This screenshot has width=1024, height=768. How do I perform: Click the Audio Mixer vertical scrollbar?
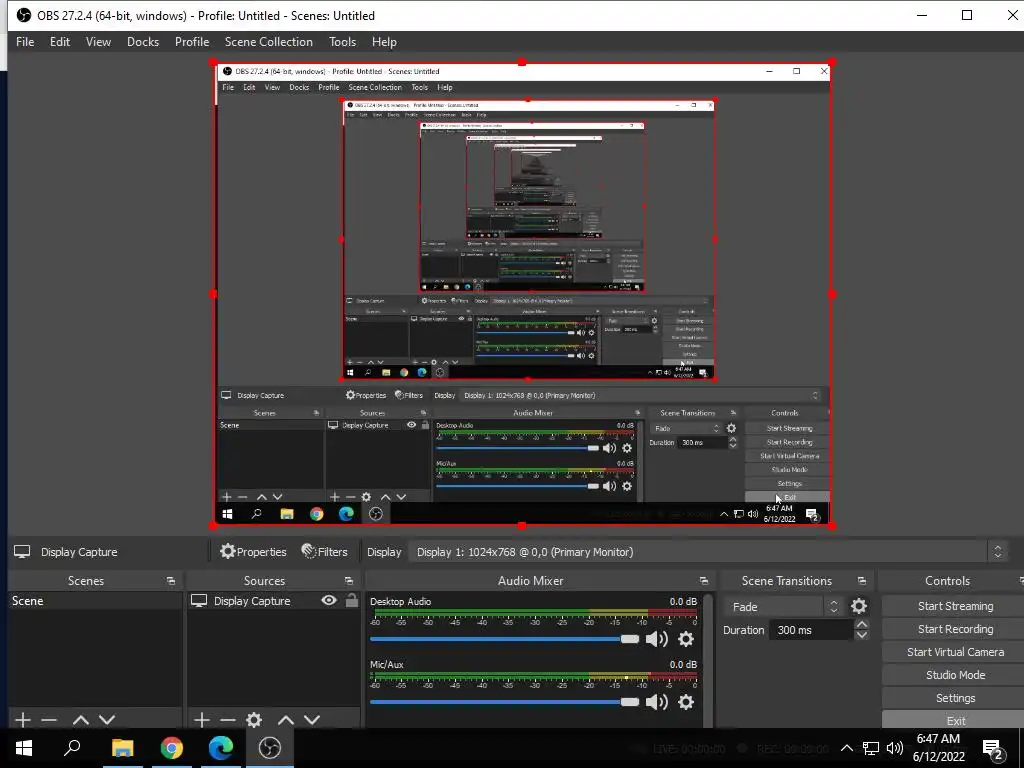tap(709, 660)
